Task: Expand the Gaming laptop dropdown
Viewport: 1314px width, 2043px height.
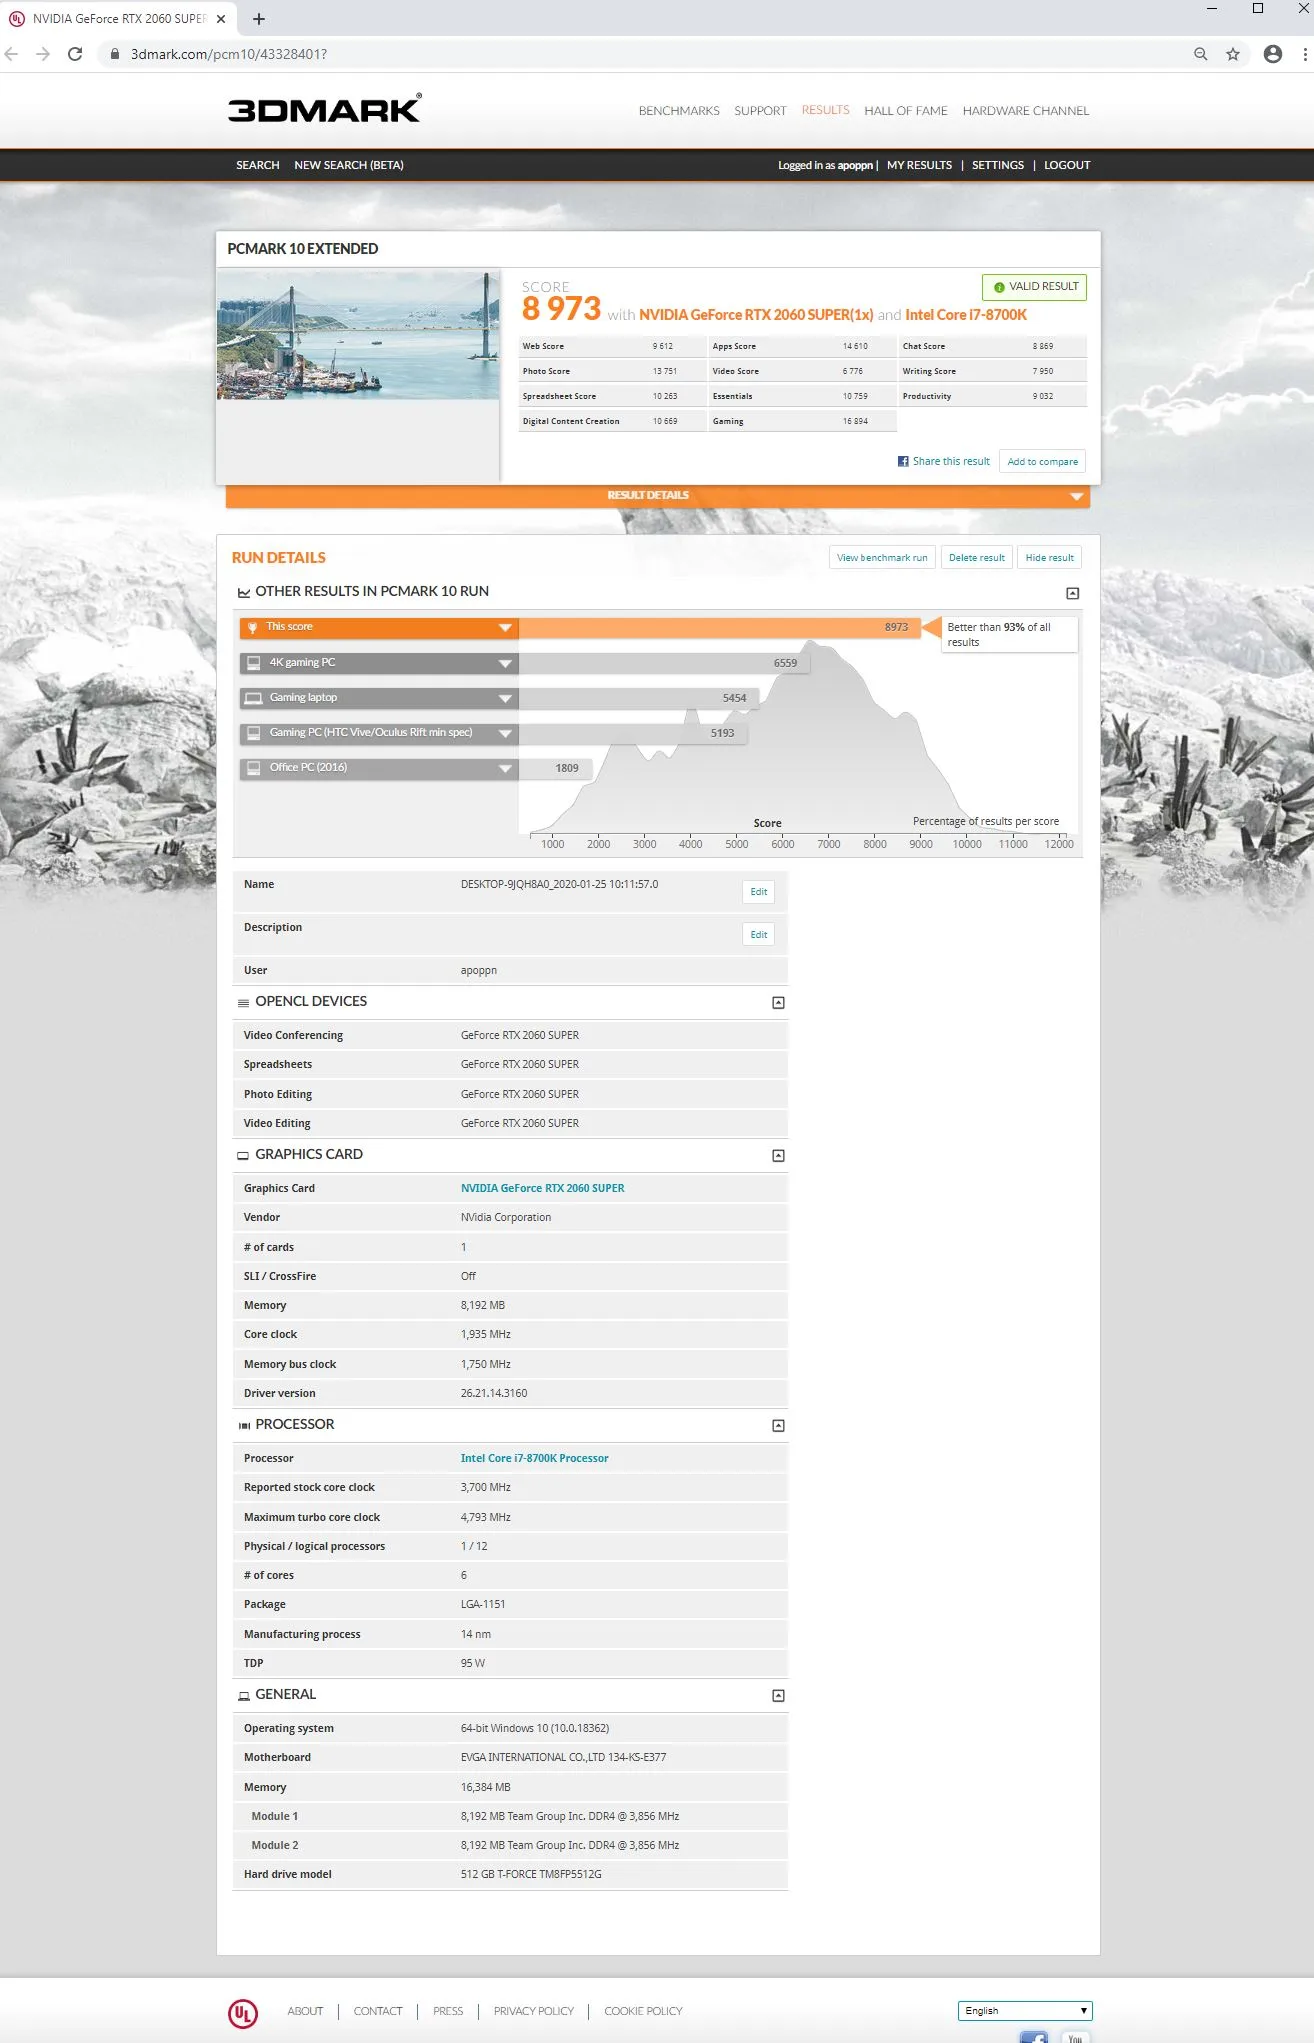Action: pyautogui.click(x=505, y=698)
